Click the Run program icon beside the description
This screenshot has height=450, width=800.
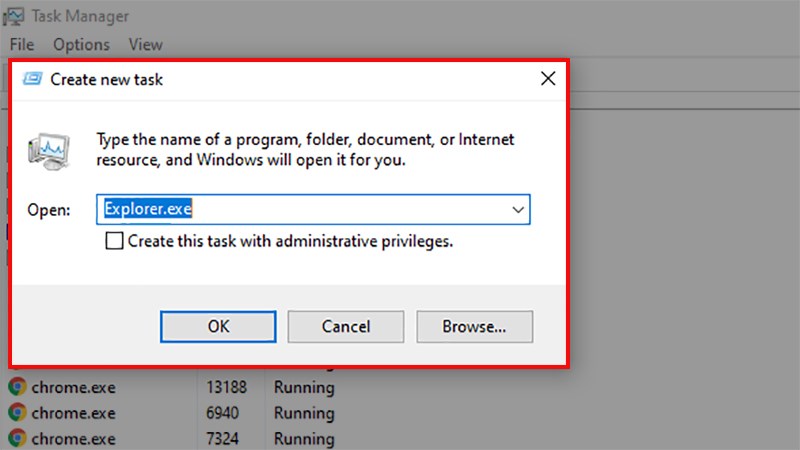47,149
